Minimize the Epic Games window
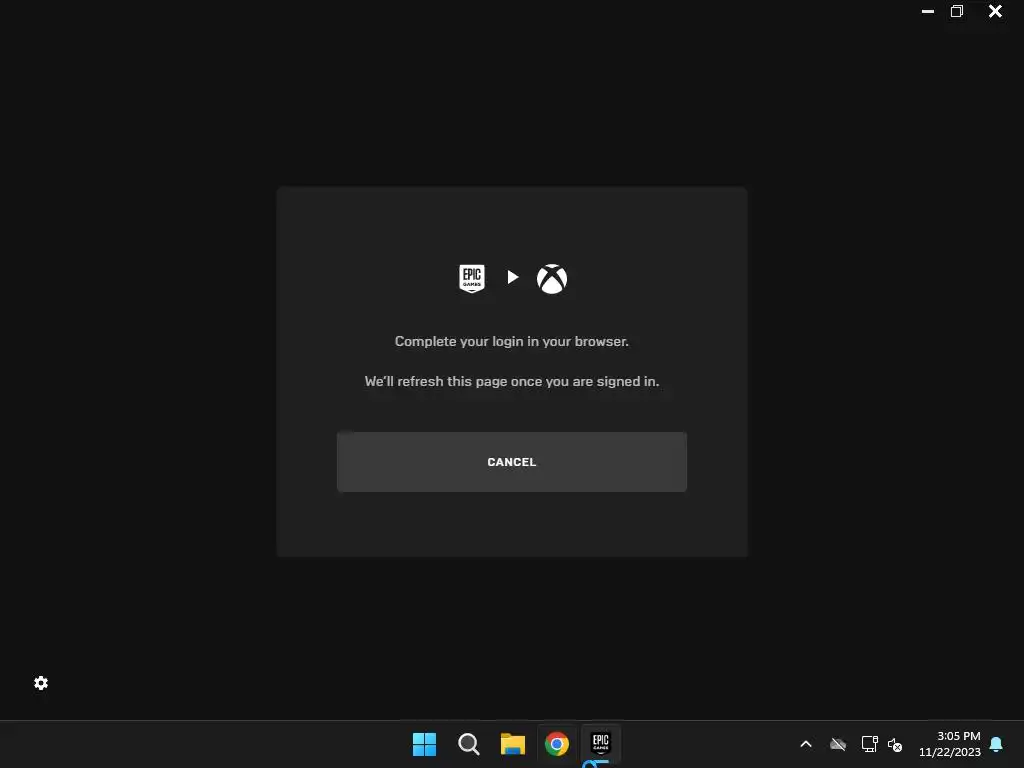This screenshot has width=1024, height=768. (927, 11)
